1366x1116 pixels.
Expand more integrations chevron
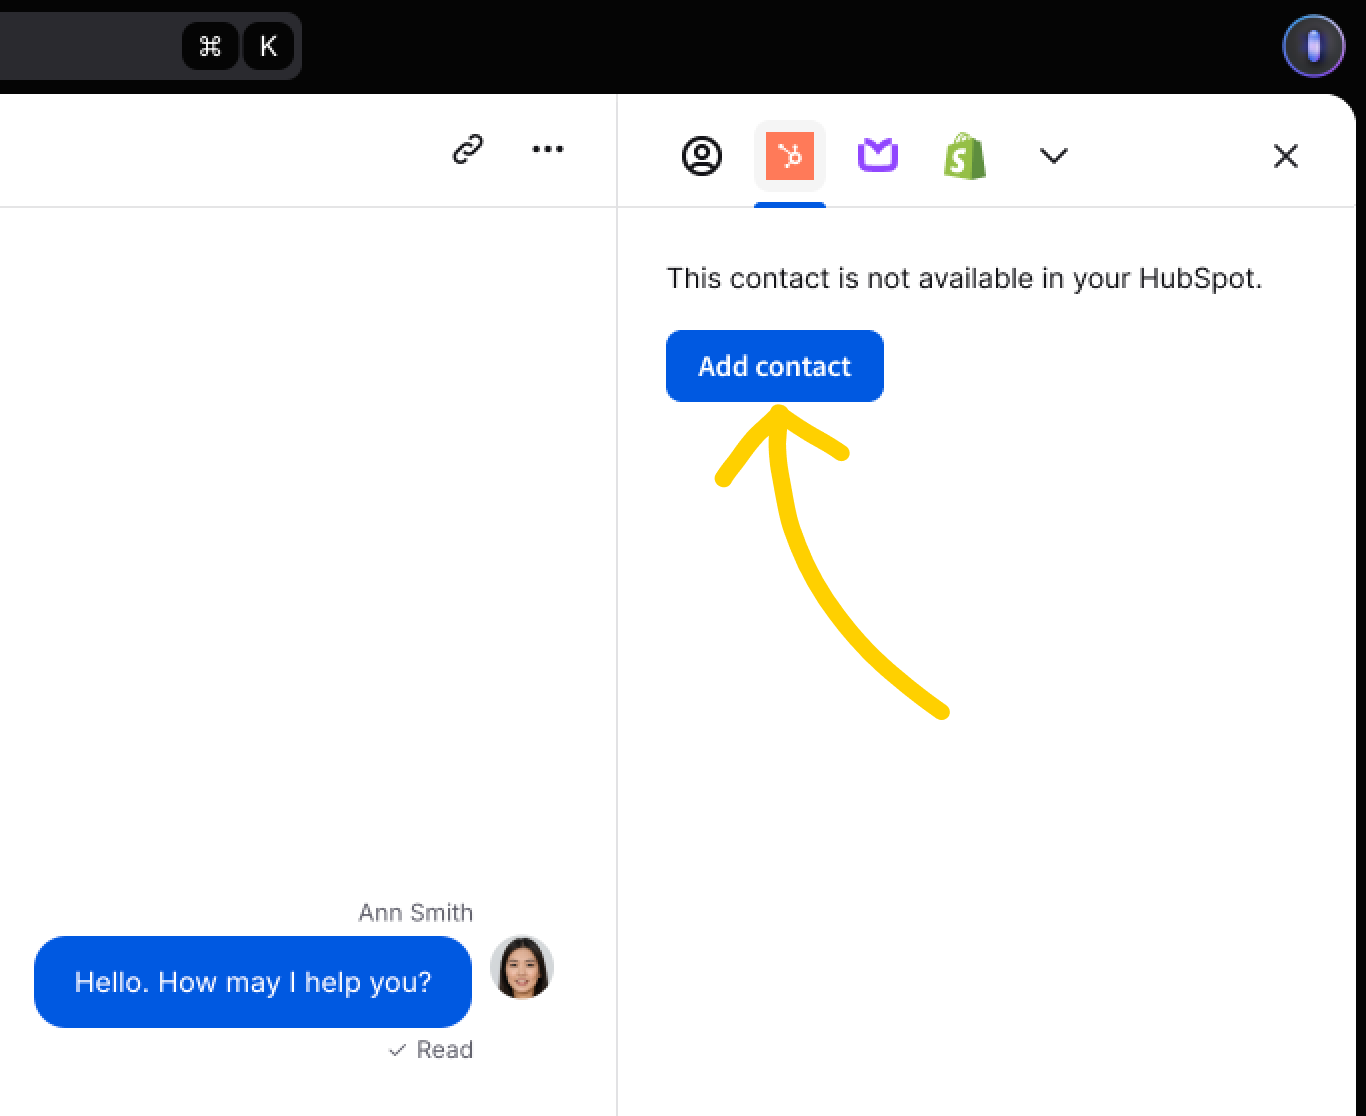coord(1054,156)
